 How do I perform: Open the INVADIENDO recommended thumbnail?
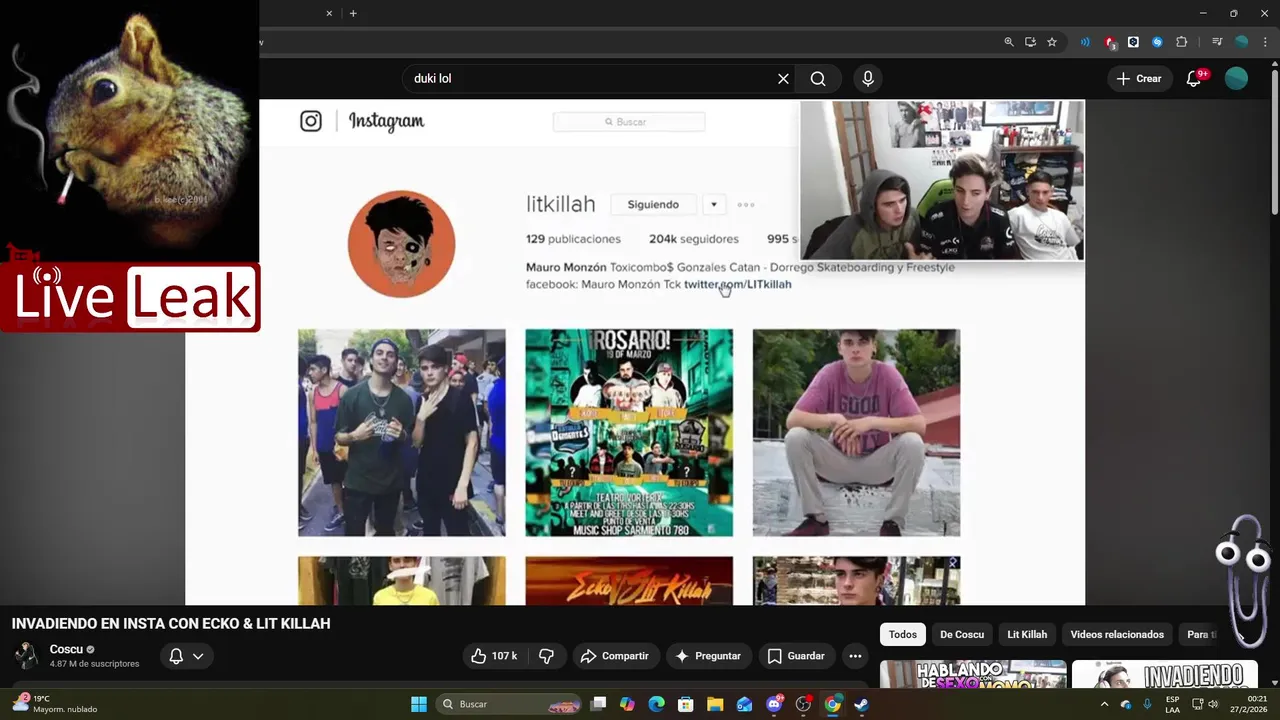tap(1164, 675)
